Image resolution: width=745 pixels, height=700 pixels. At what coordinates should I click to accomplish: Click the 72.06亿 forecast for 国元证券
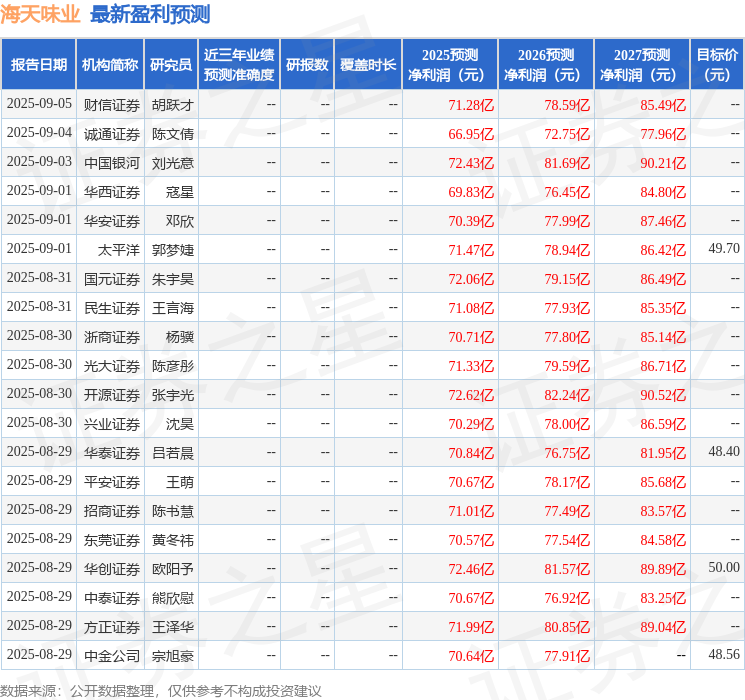(x=471, y=279)
